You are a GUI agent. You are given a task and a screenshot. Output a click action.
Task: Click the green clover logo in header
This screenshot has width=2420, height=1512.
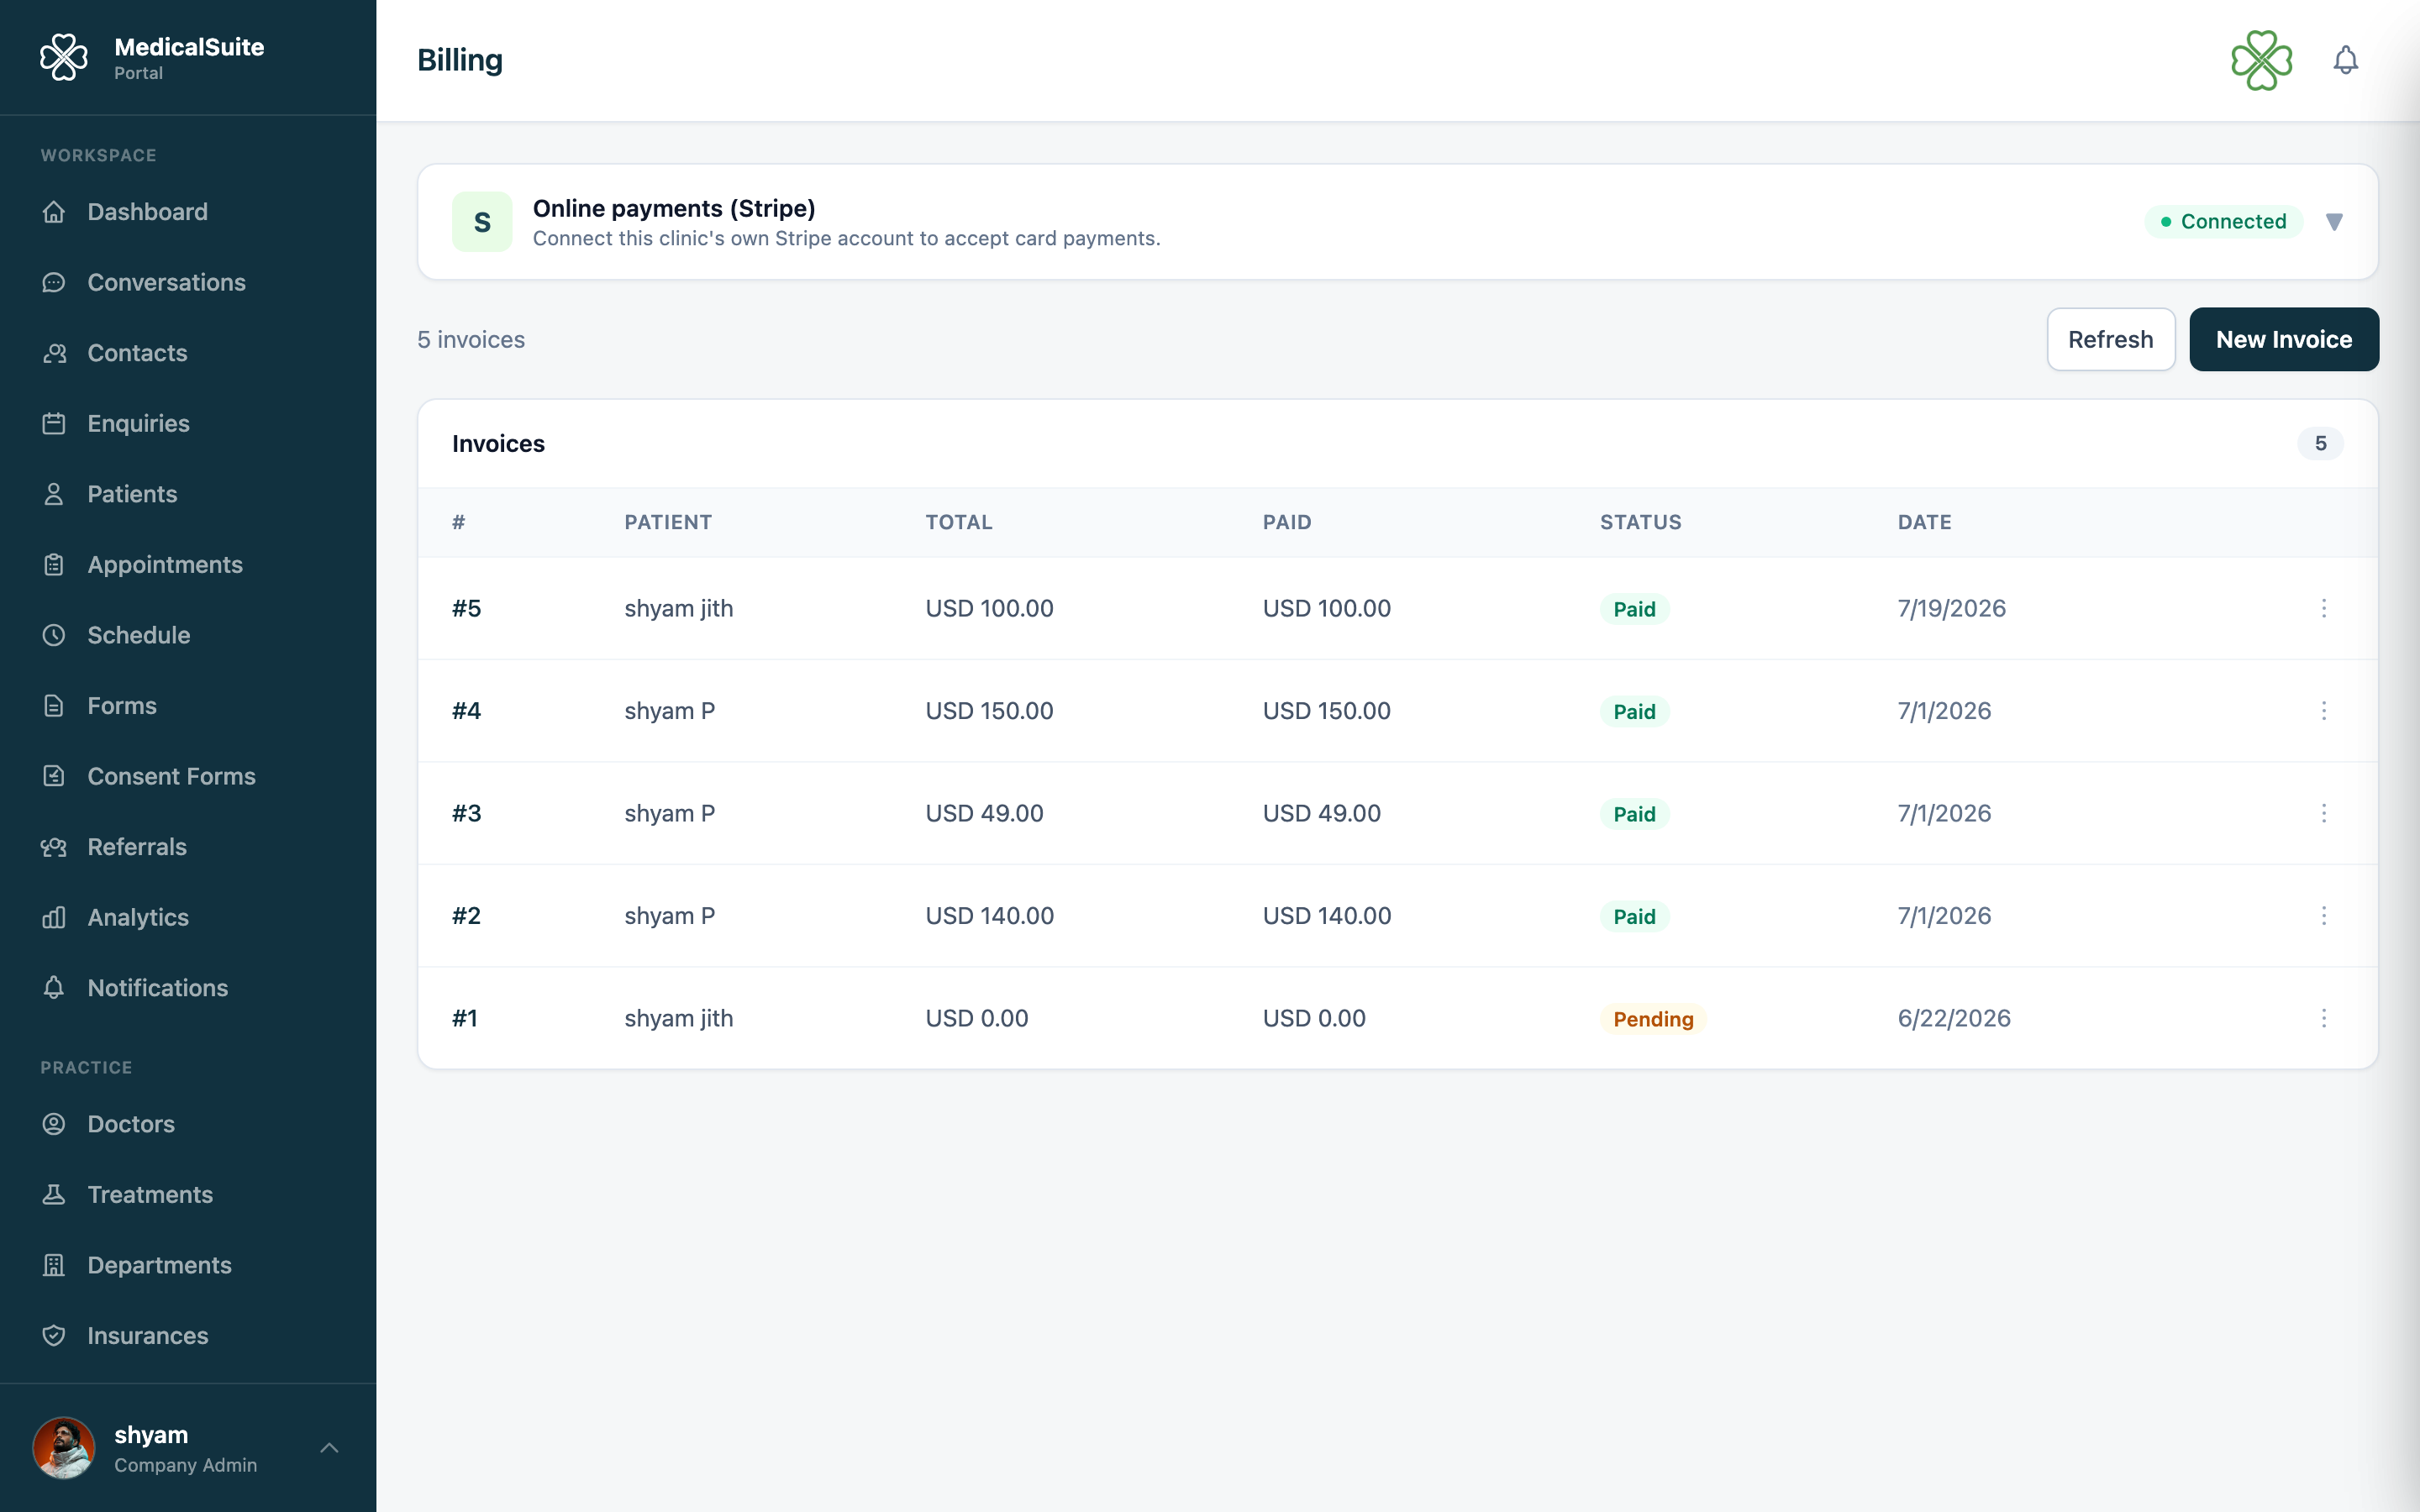[x=2261, y=60]
